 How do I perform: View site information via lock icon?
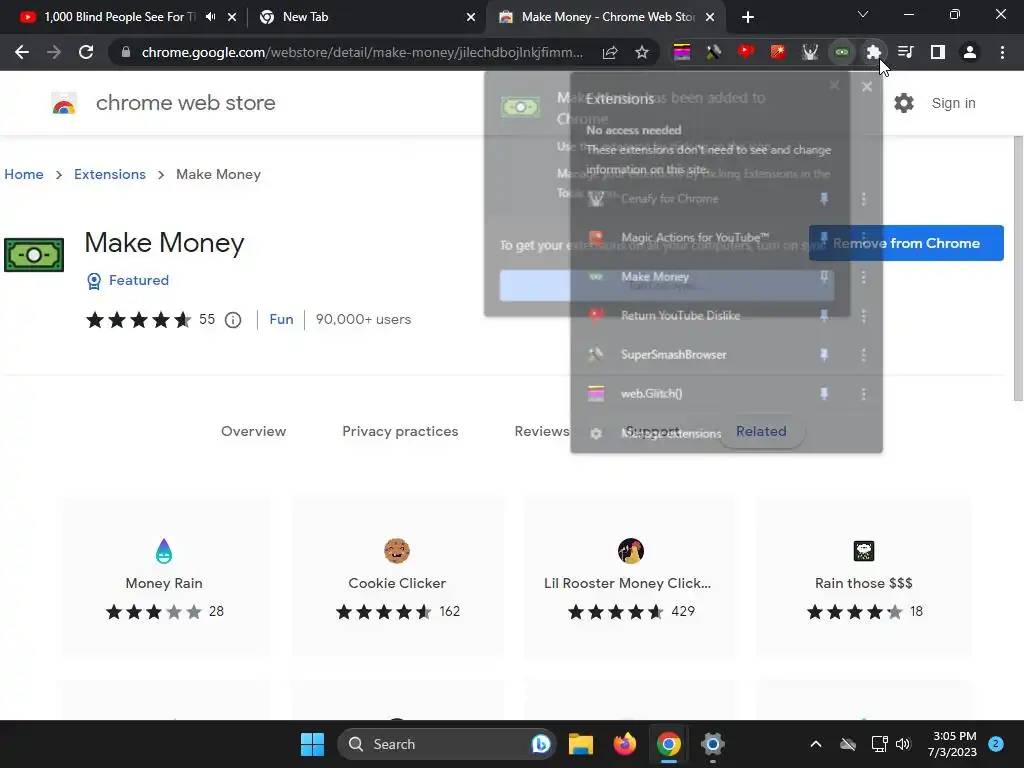point(126,52)
